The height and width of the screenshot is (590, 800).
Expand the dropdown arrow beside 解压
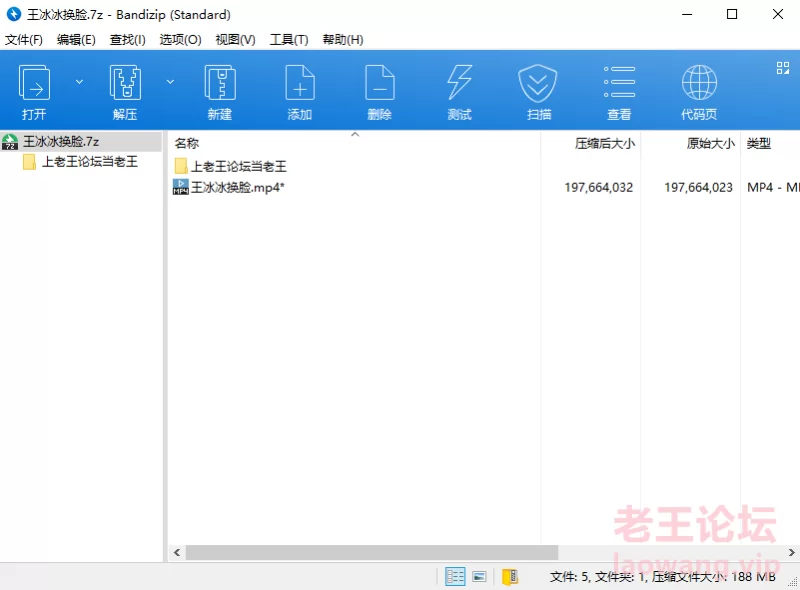[x=170, y=82]
